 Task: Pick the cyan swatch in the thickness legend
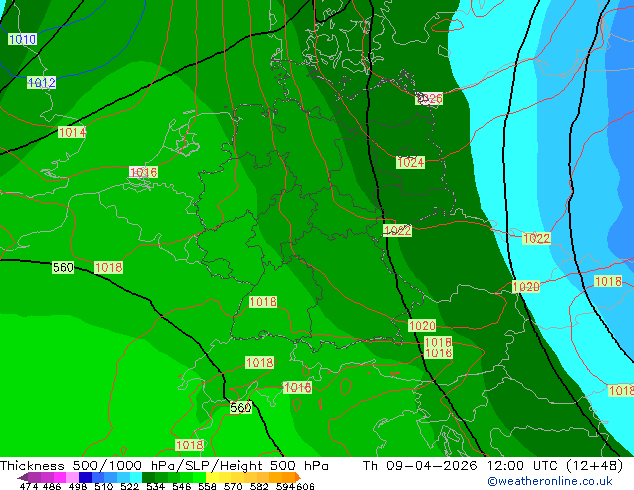click(x=136, y=477)
